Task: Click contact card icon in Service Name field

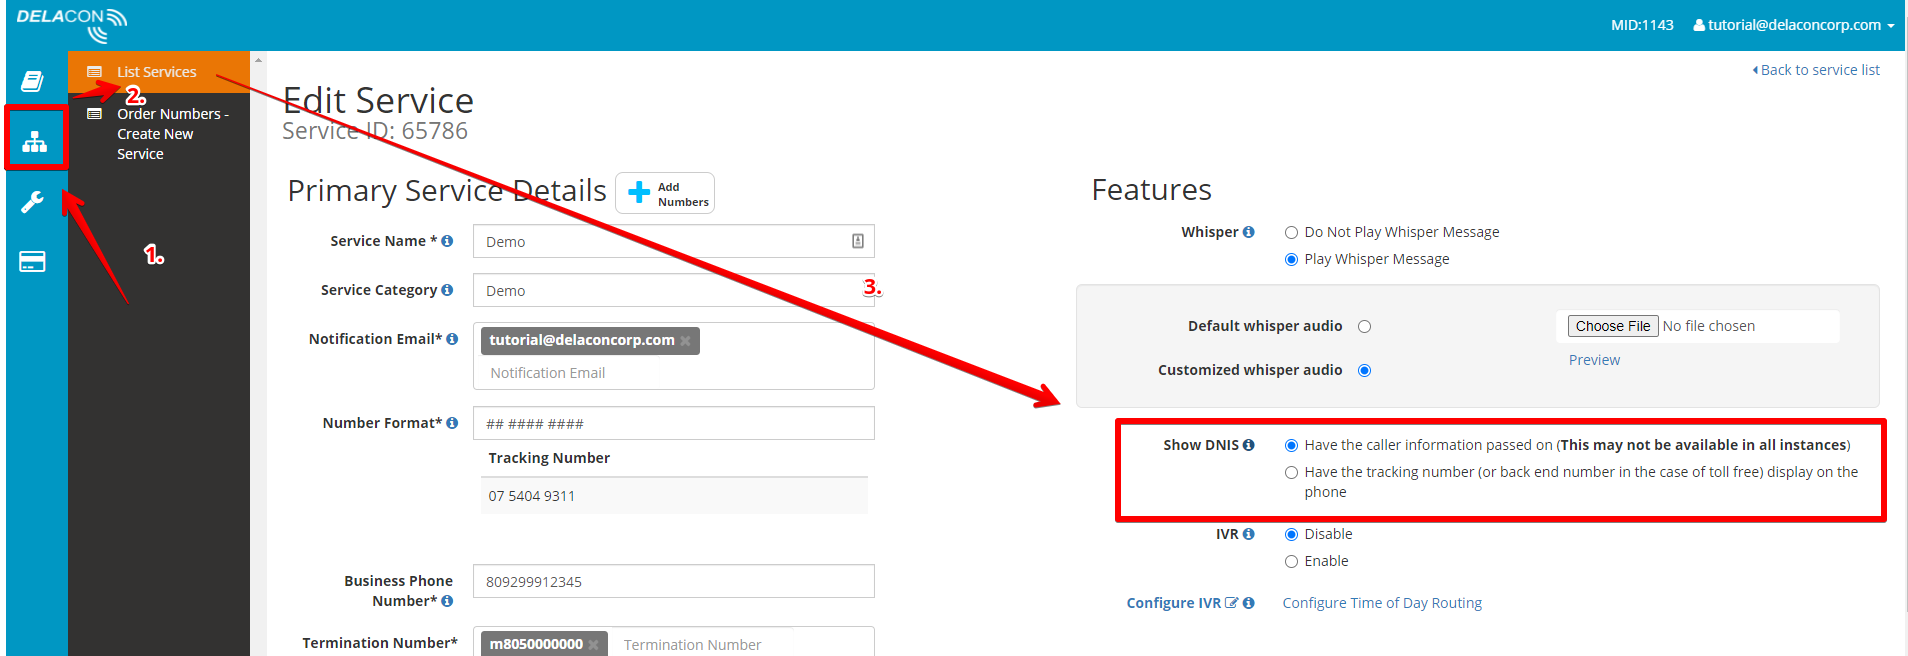Action: point(857,241)
